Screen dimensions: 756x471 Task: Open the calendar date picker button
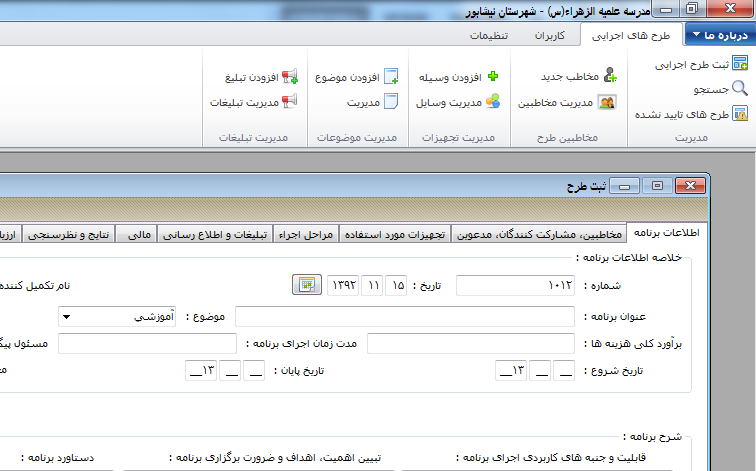click(x=306, y=286)
